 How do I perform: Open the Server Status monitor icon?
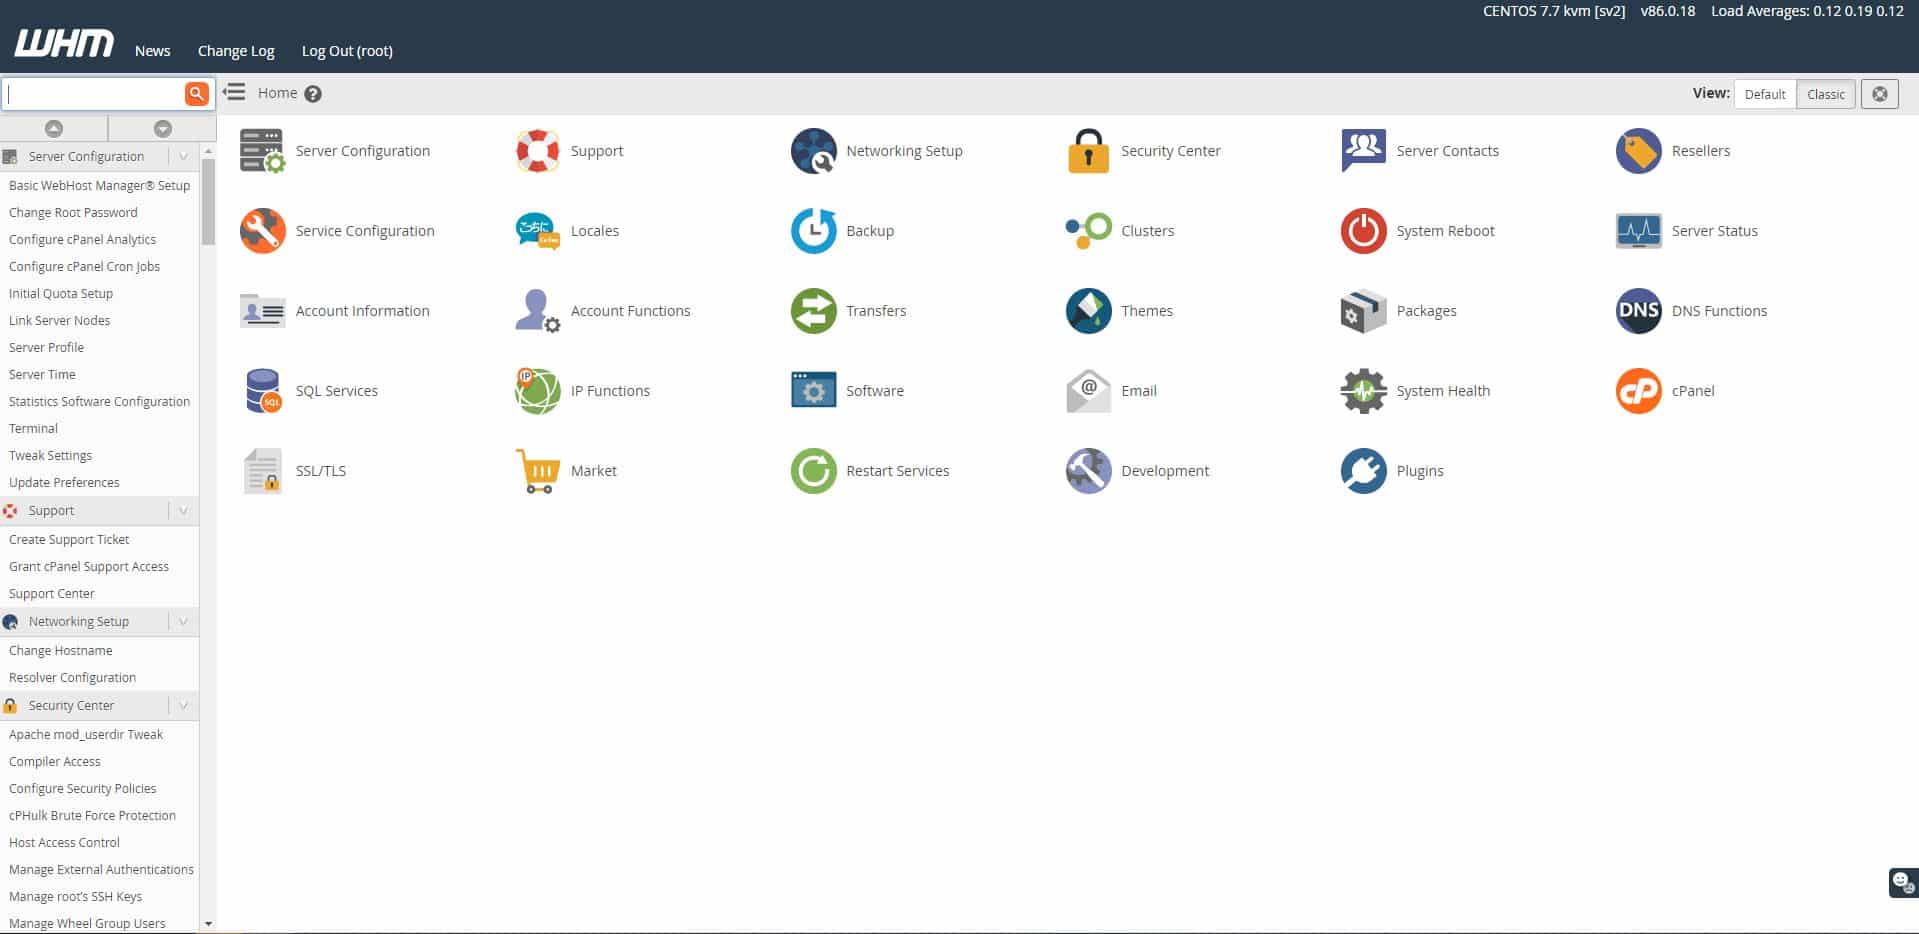1638,231
